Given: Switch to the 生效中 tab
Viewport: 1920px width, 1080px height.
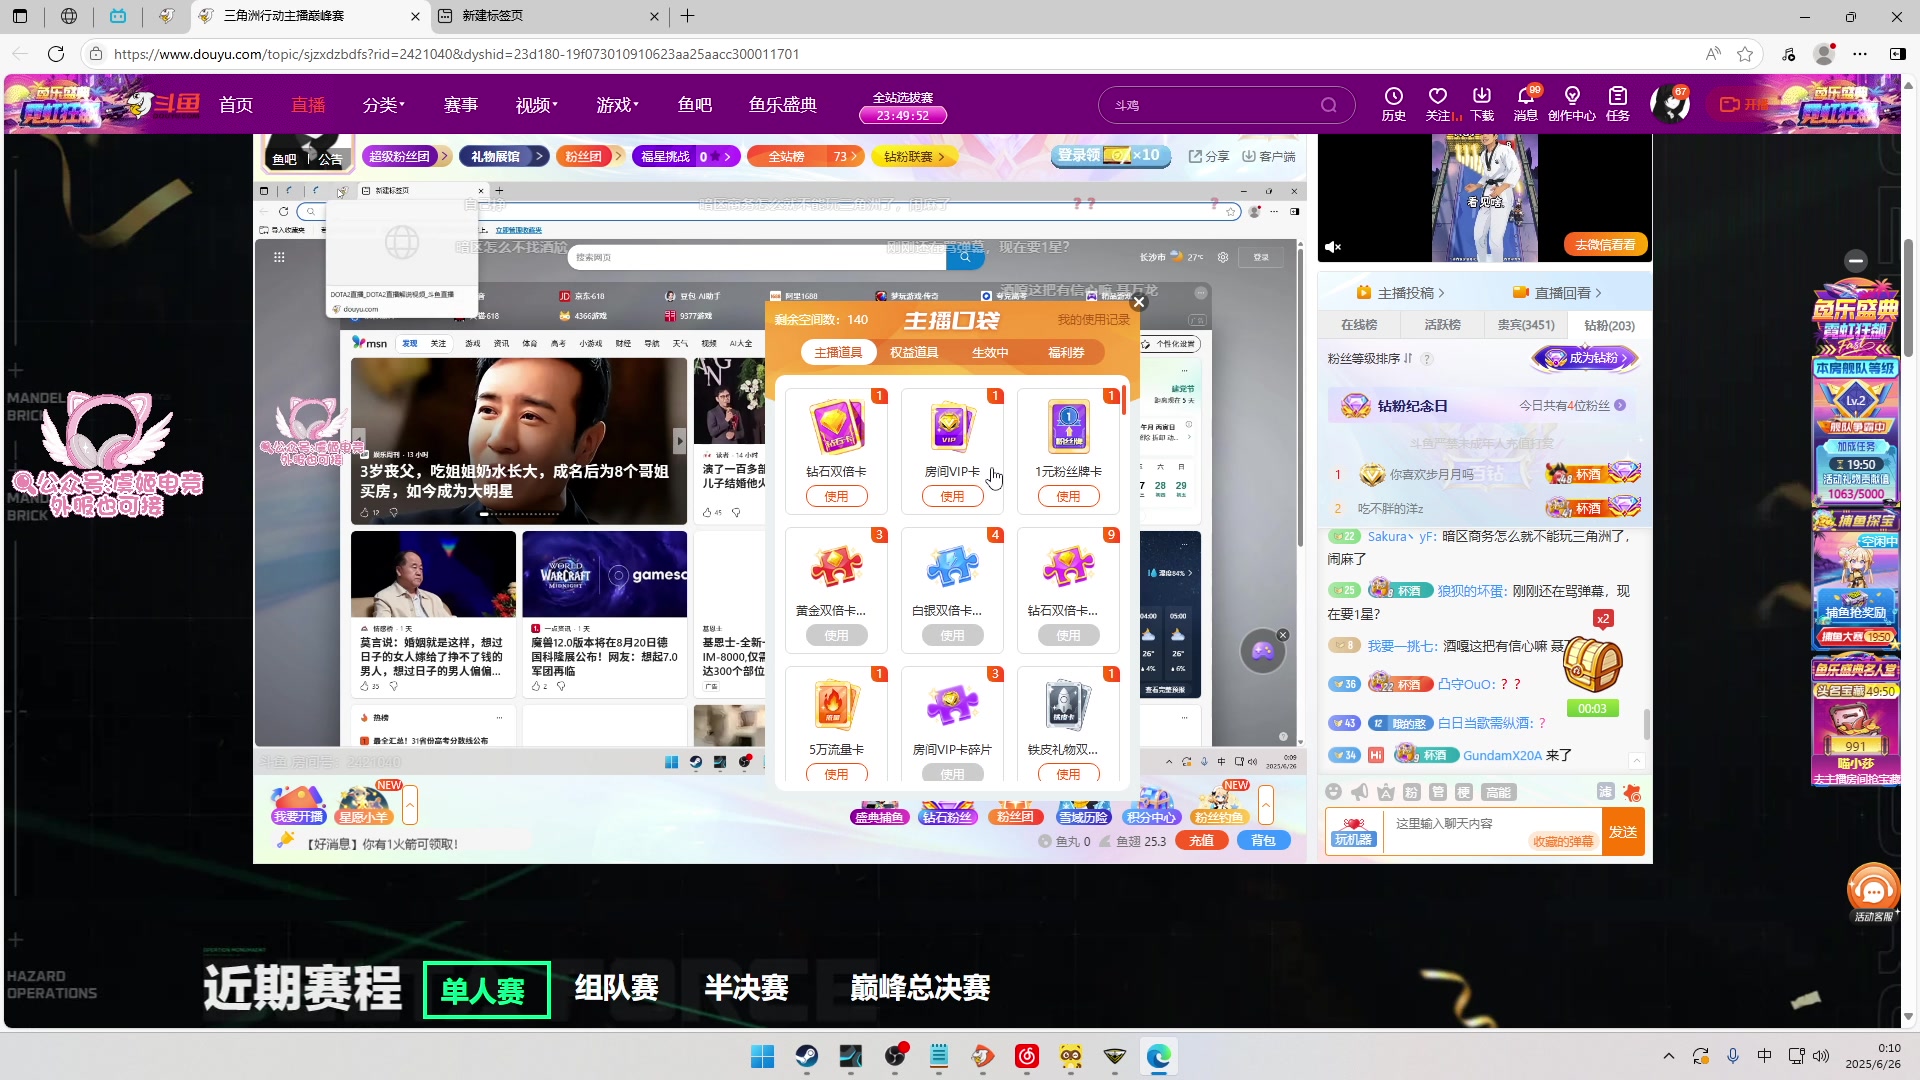Looking at the screenshot, I should tap(990, 352).
